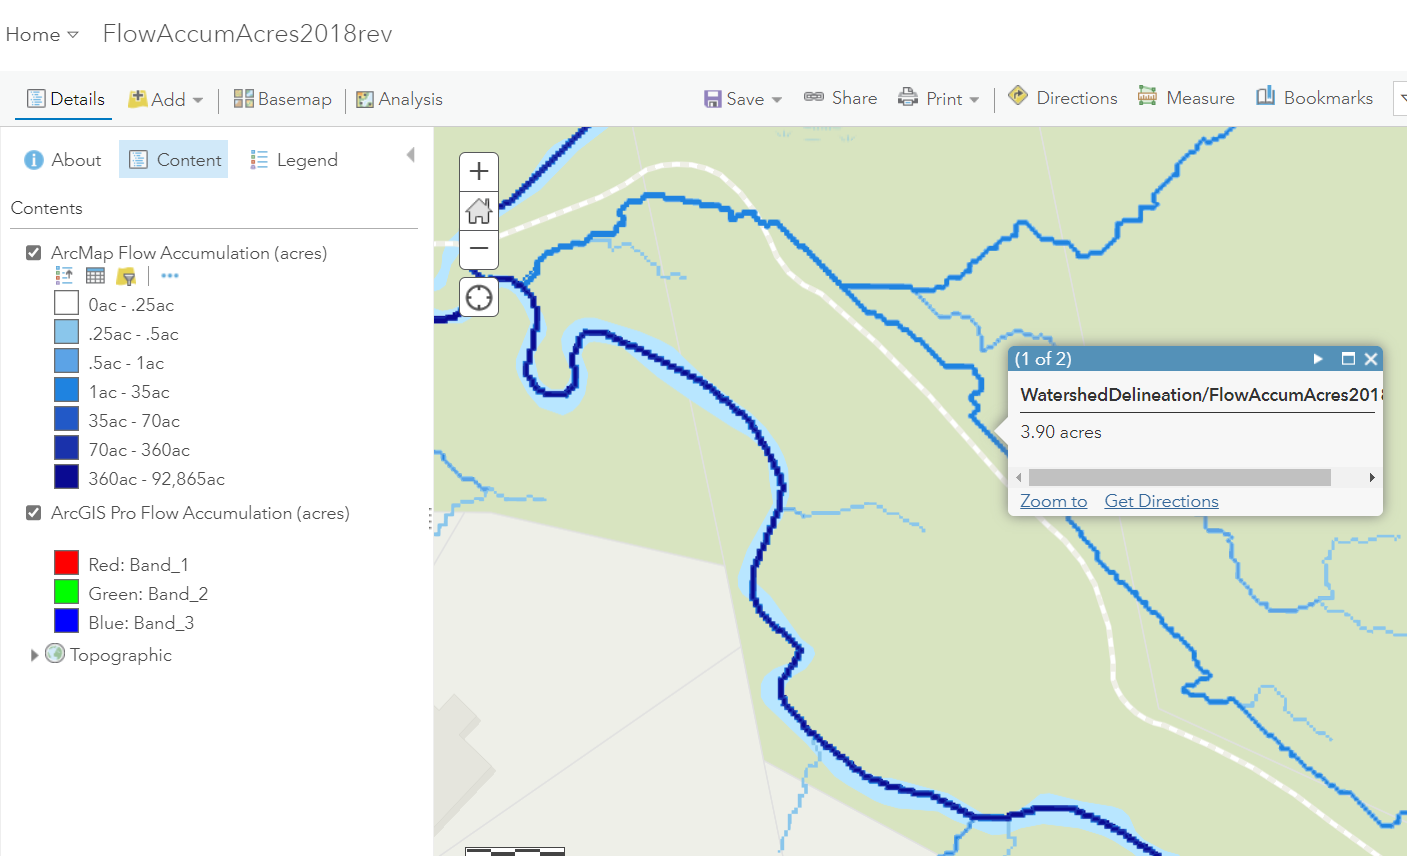Open the ArcMap layer attribute table
Image resolution: width=1407 pixels, height=856 pixels.
(95, 276)
